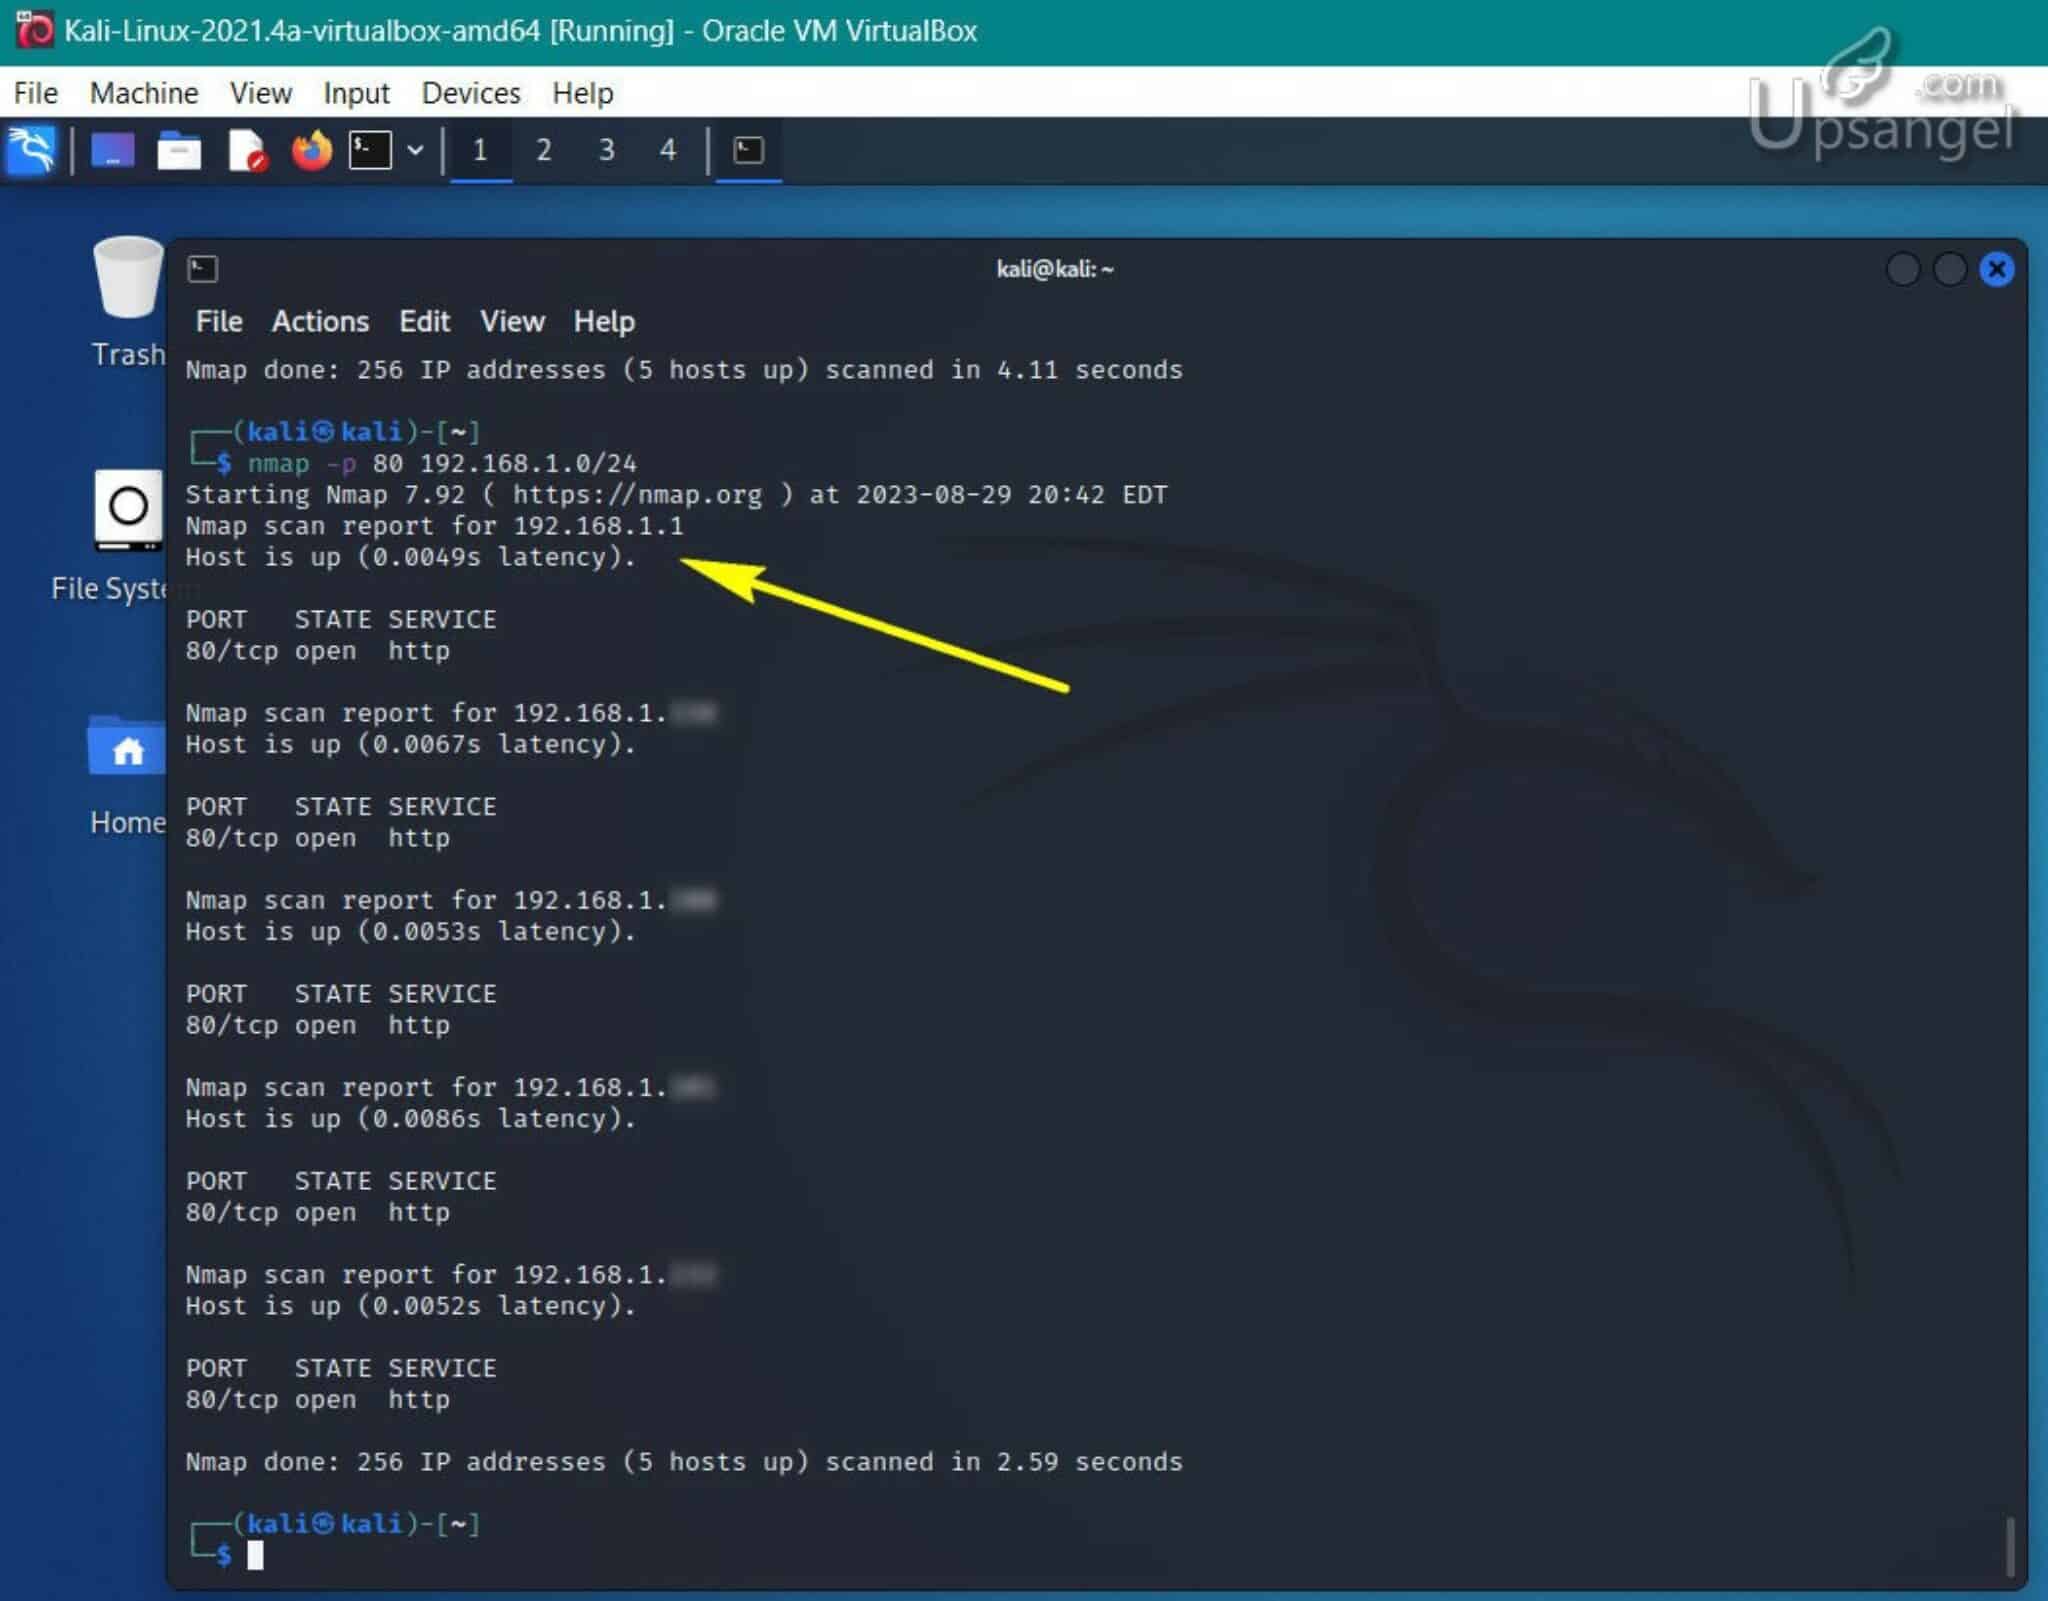Open VirtualBox Machine menu
Image resolution: width=2048 pixels, height=1601 pixels.
pyautogui.click(x=143, y=93)
